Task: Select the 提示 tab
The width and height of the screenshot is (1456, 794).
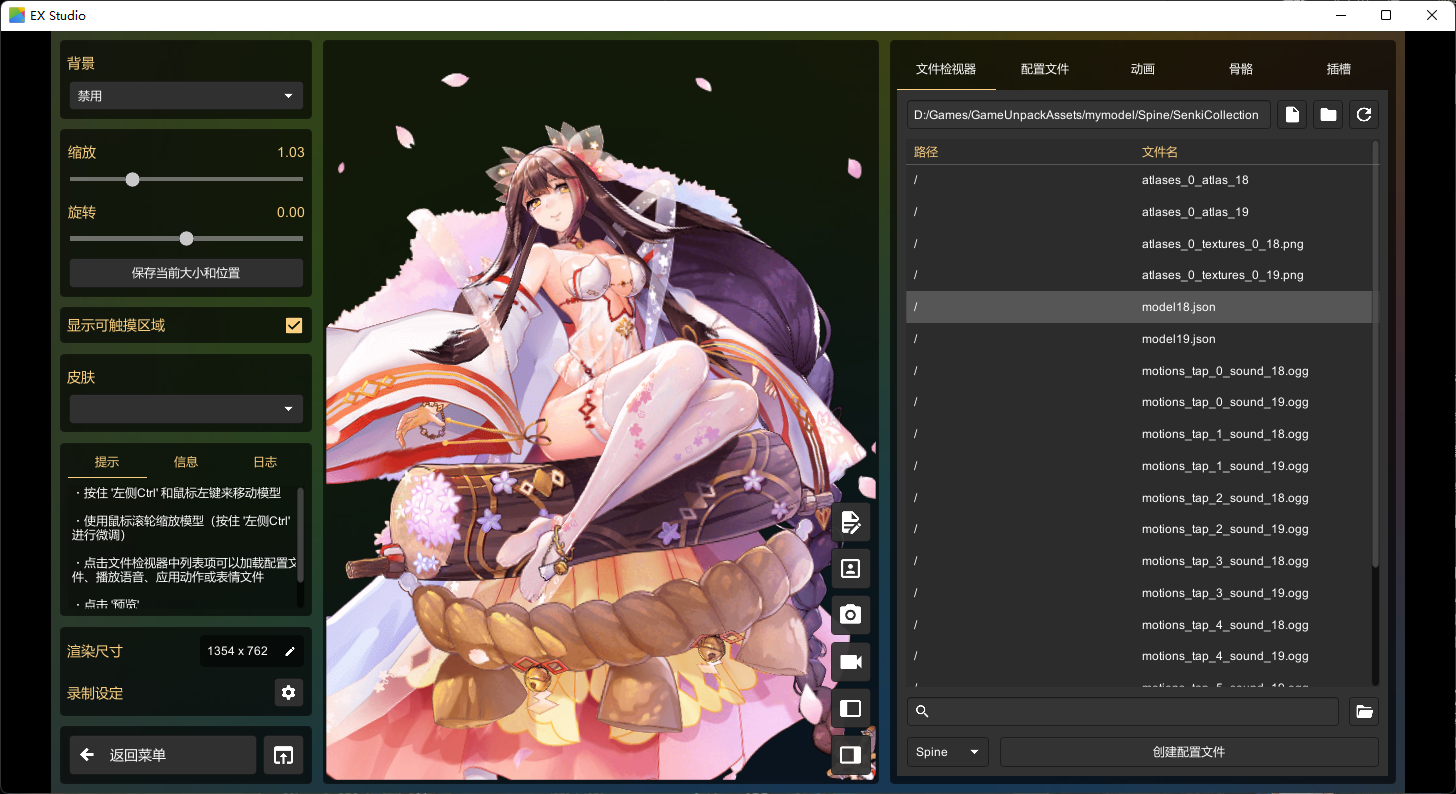Action: click(x=107, y=462)
